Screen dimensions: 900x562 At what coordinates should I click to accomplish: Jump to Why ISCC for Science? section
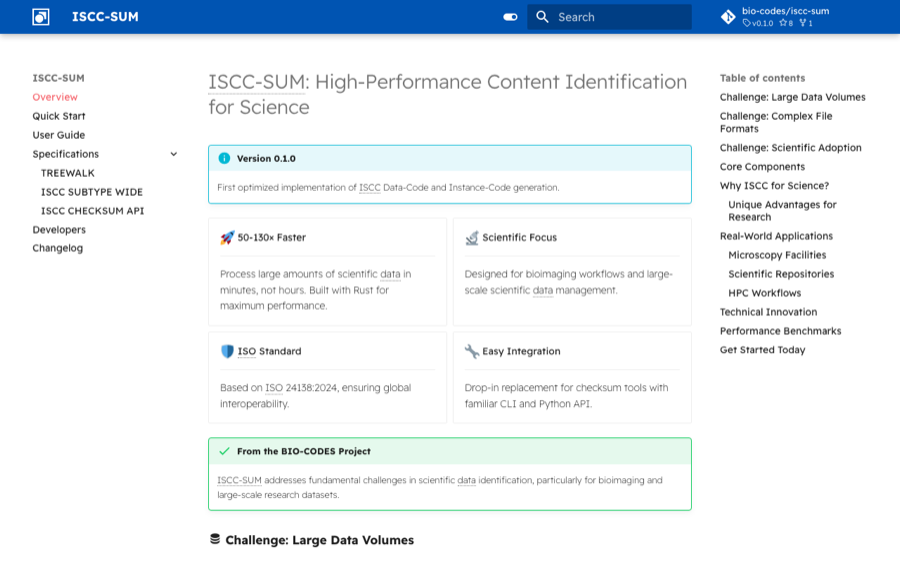[774, 185]
